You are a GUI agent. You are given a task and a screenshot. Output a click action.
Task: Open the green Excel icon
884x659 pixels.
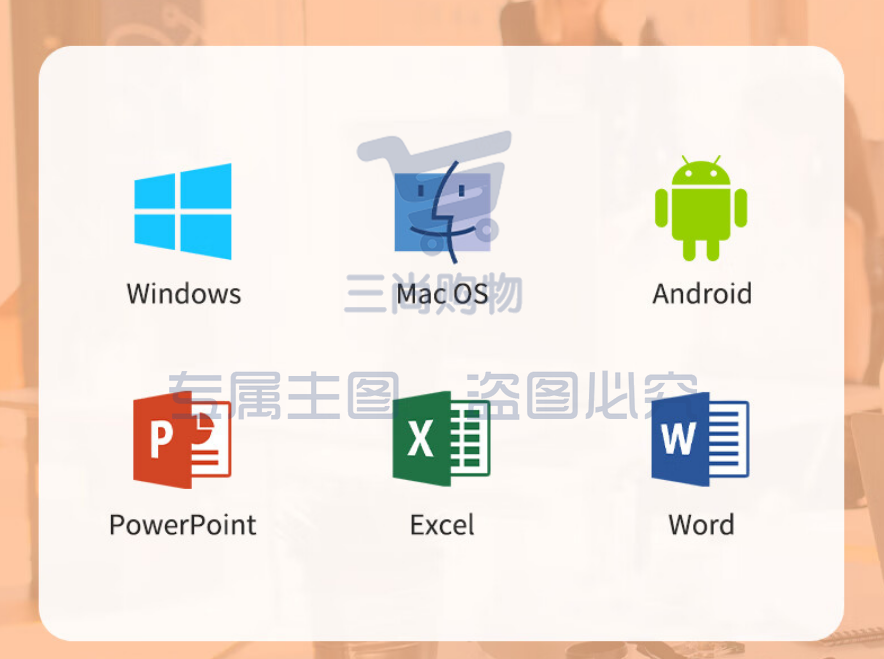(x=441, y=439)
